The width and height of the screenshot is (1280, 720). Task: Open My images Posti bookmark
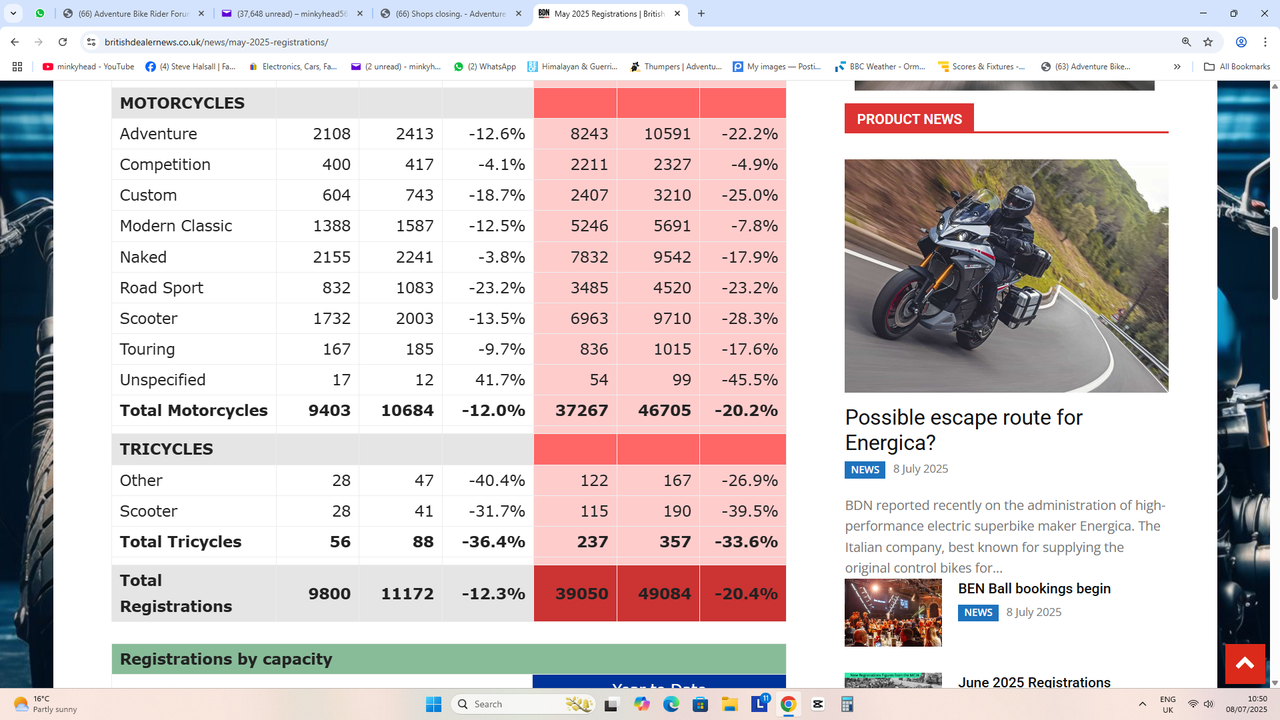point(777,67)
